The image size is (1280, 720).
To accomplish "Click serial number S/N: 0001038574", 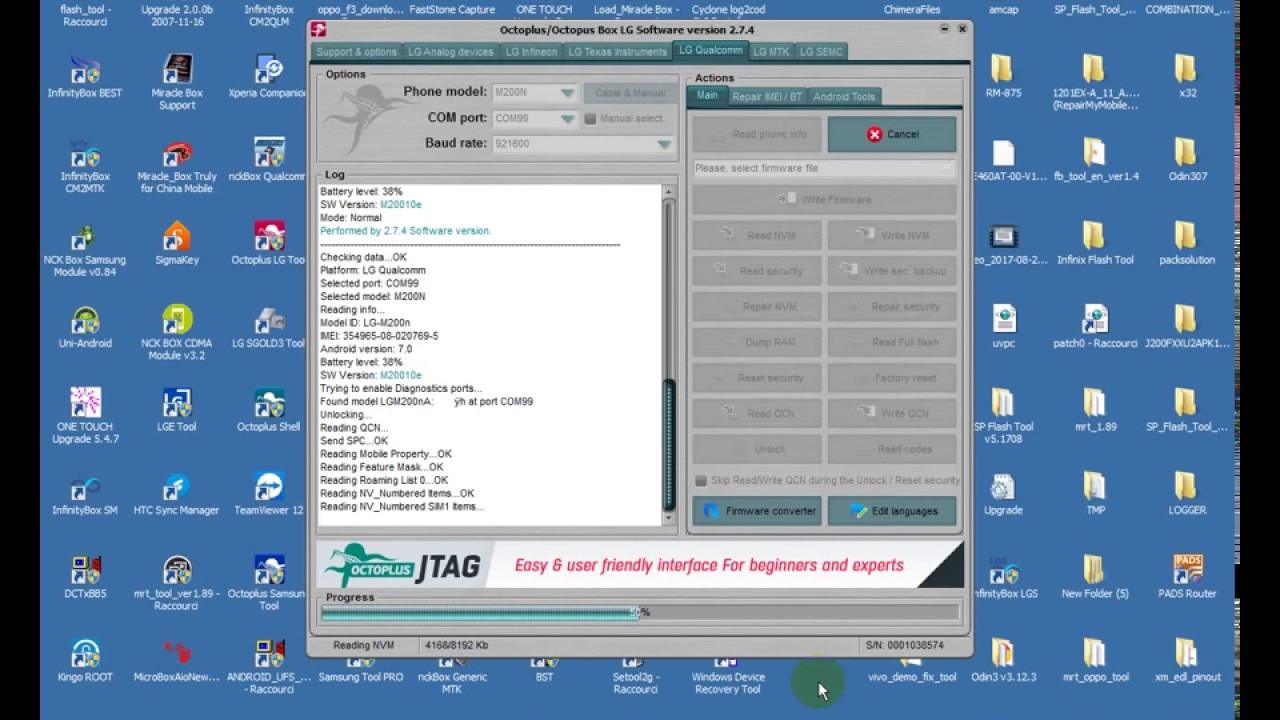I will (x=905, y=646).
